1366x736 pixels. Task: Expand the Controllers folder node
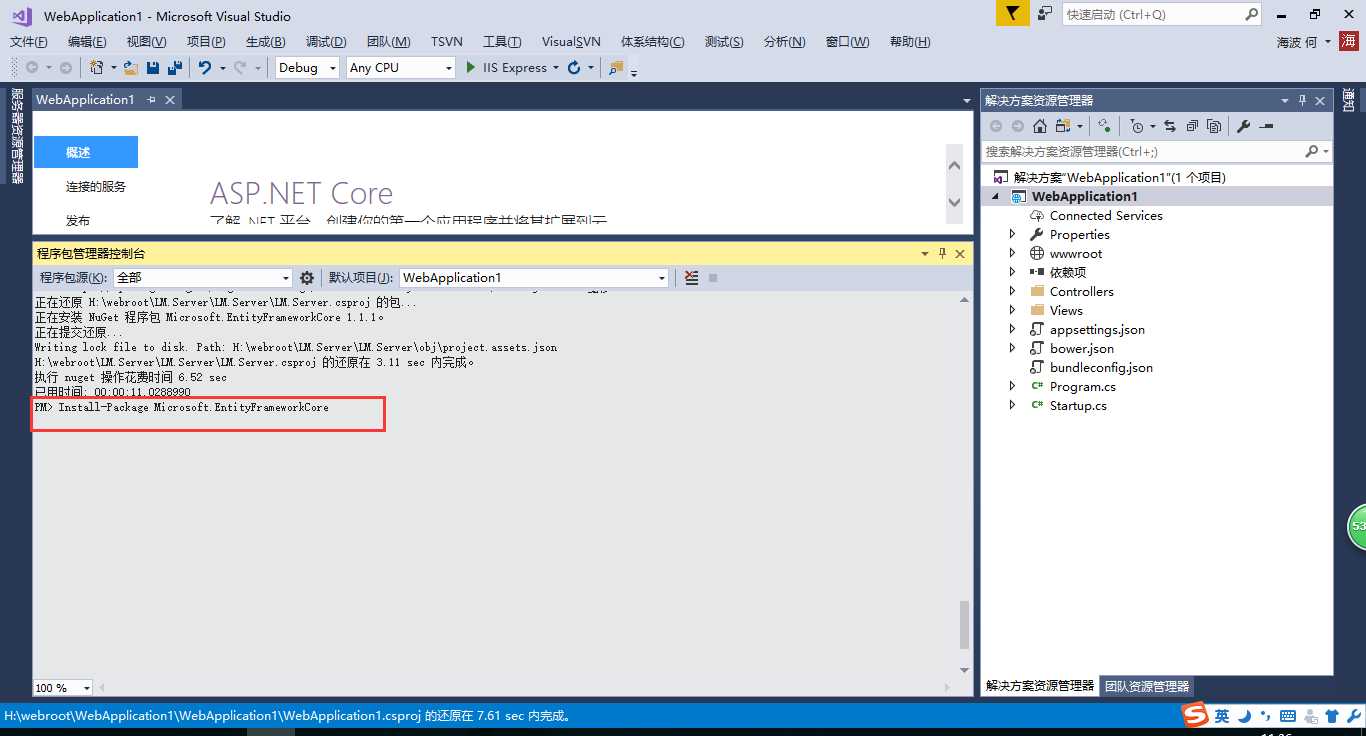pos(1012,292)
